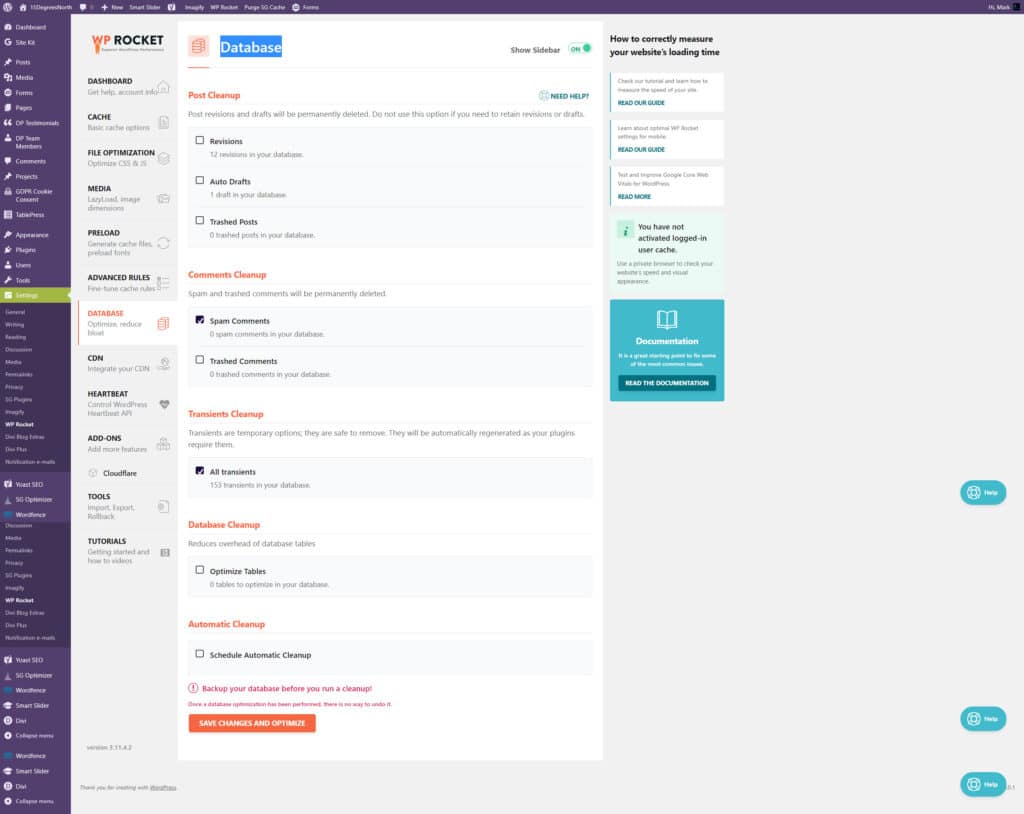Viewport: 1024px width, 814px height.
Task: Click the Cloudflare logo icon
Action: click(x=93, y=473)
